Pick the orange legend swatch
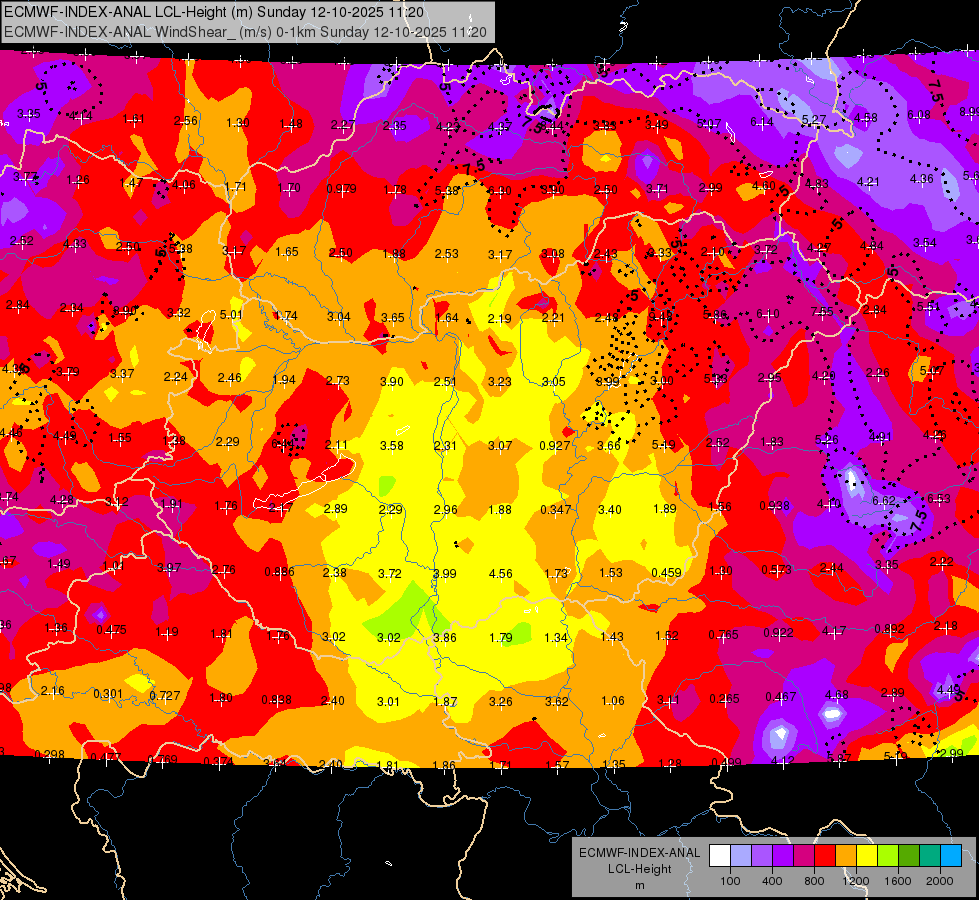979x900 pixels. tap(846, 856)
